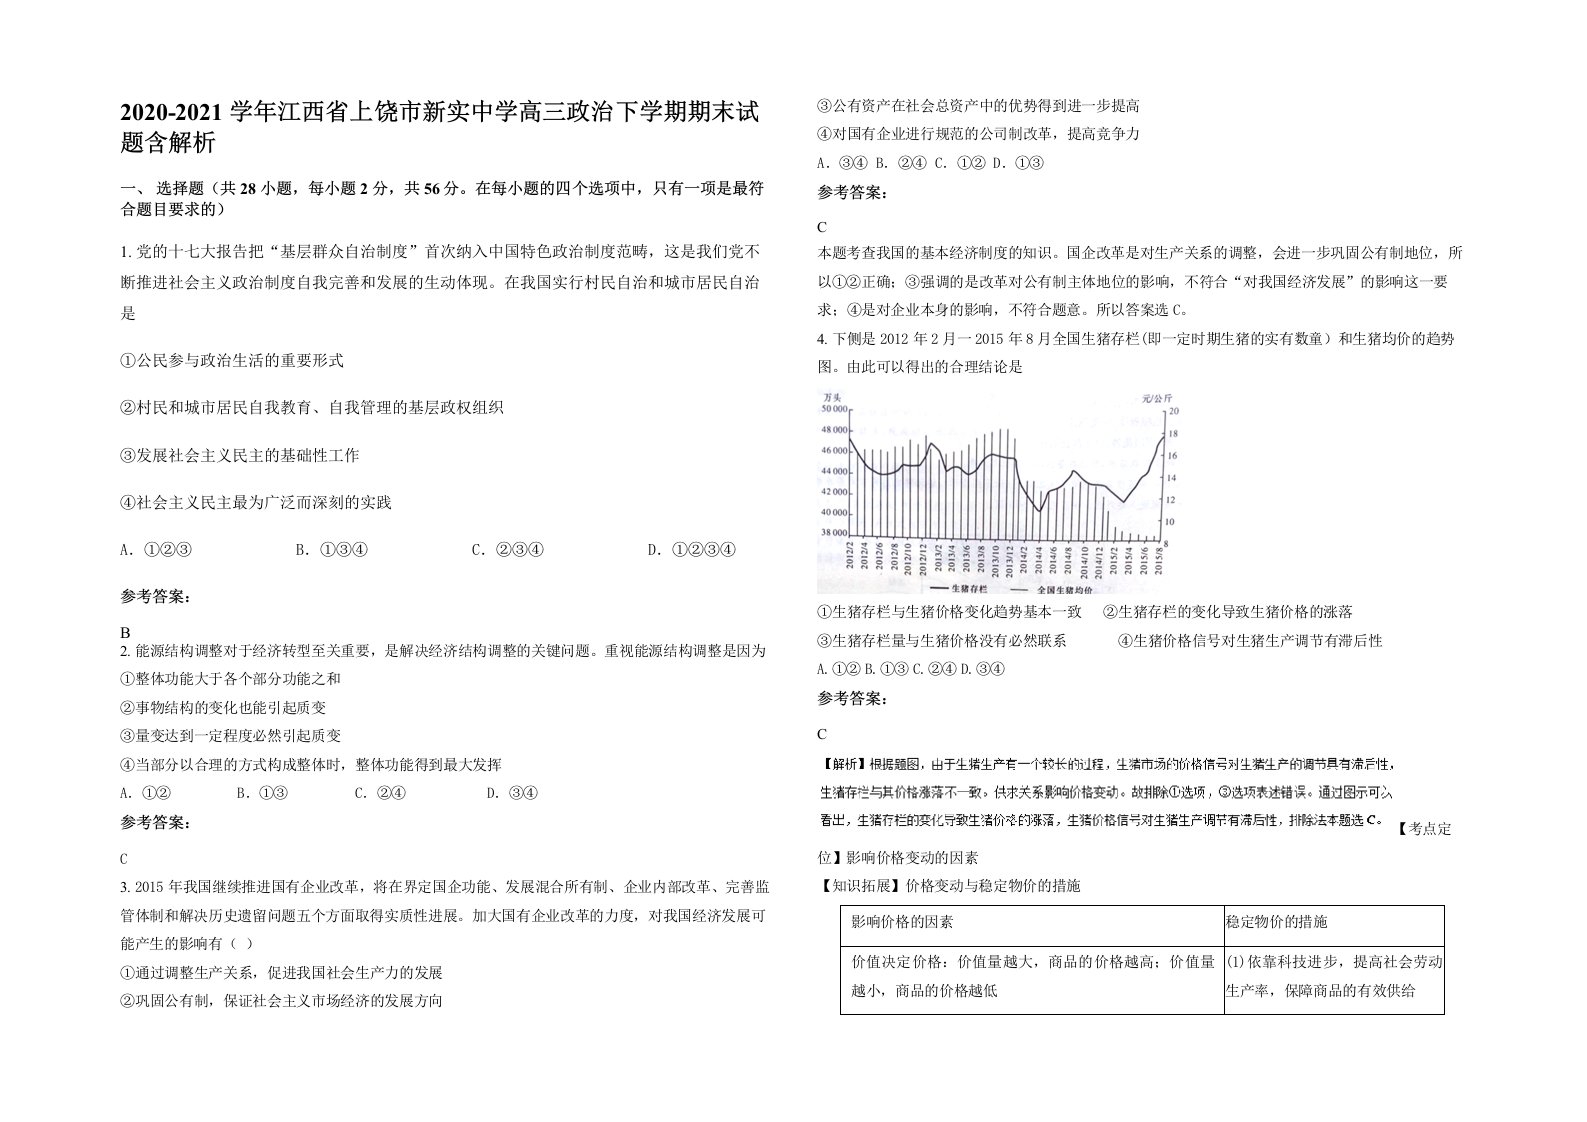Select statement ①公民参与政治生活的重要形式

click(x=232, y=360)
